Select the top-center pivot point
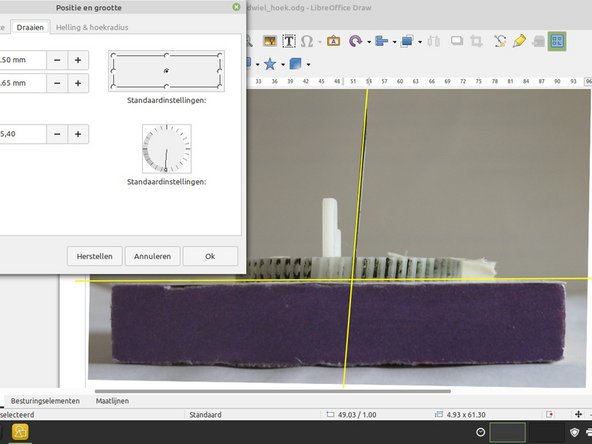Viewport: 592px width, 444px height. point(166,55)
